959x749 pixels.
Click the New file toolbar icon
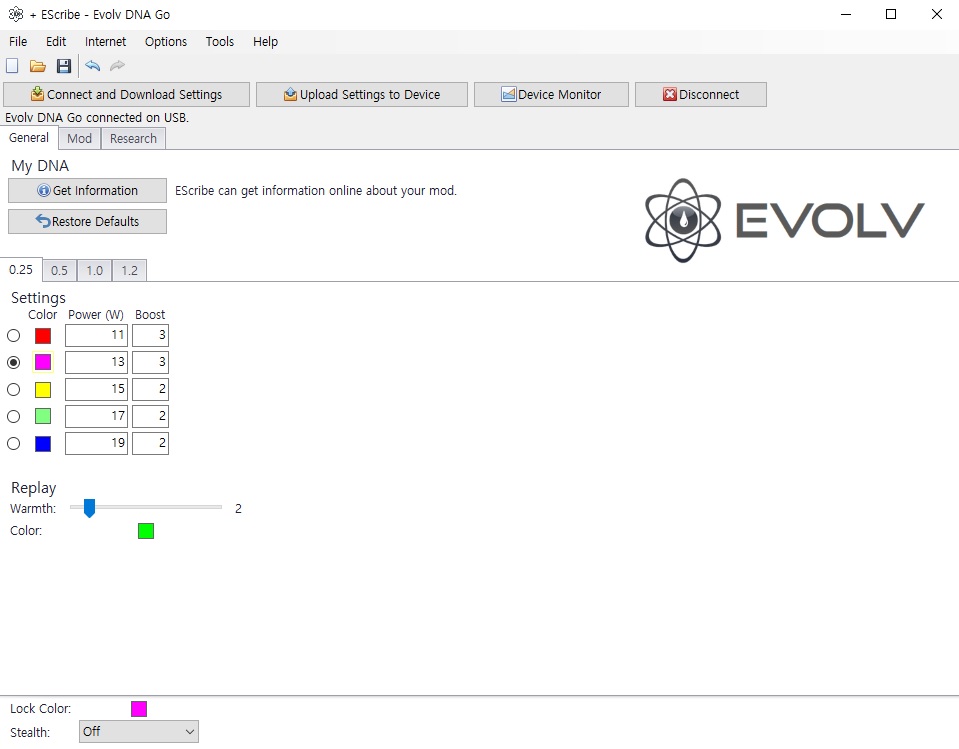tap(12, 66)
